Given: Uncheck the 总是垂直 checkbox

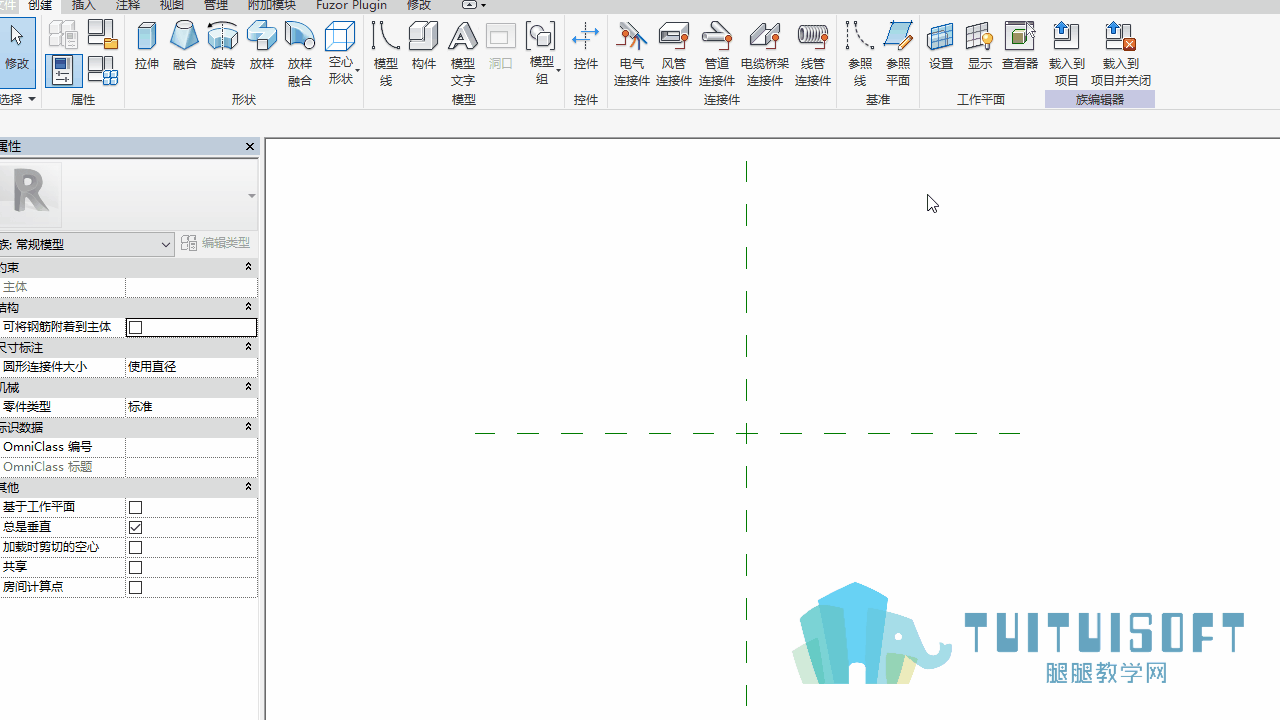Looking at the screenshot, I should pos(136,527).
